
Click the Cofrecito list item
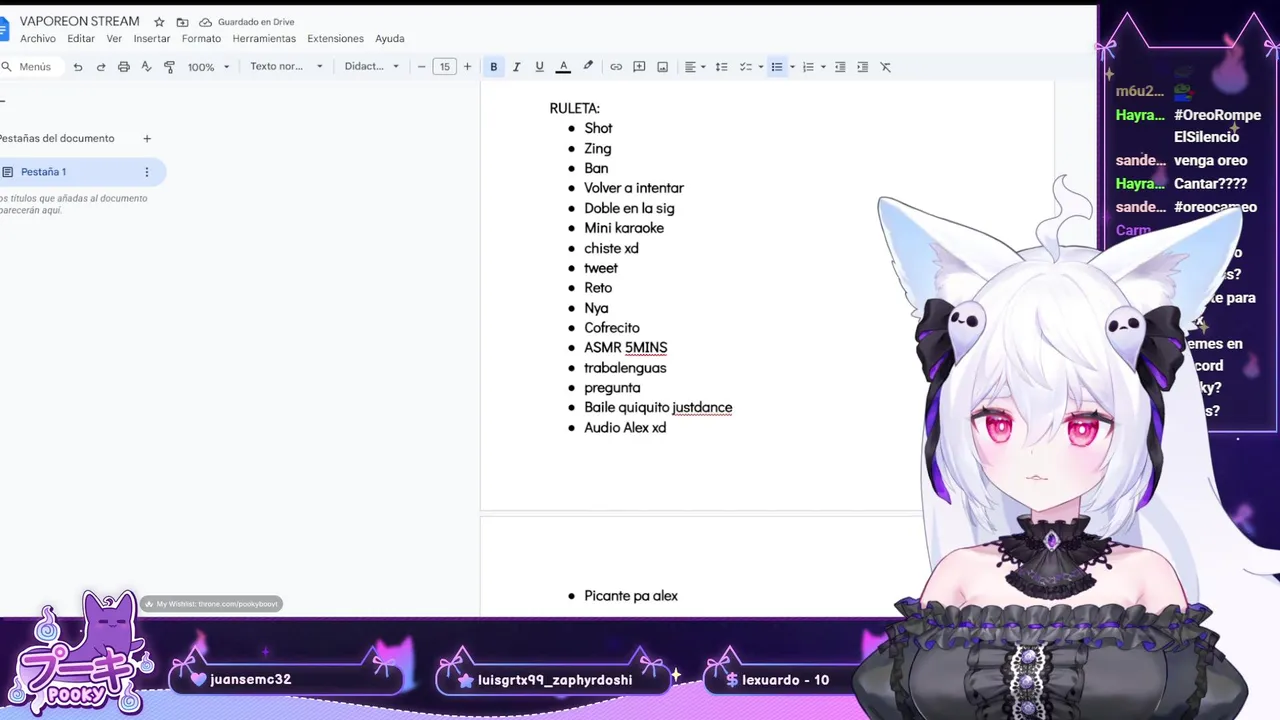click(x=612, y=328)
